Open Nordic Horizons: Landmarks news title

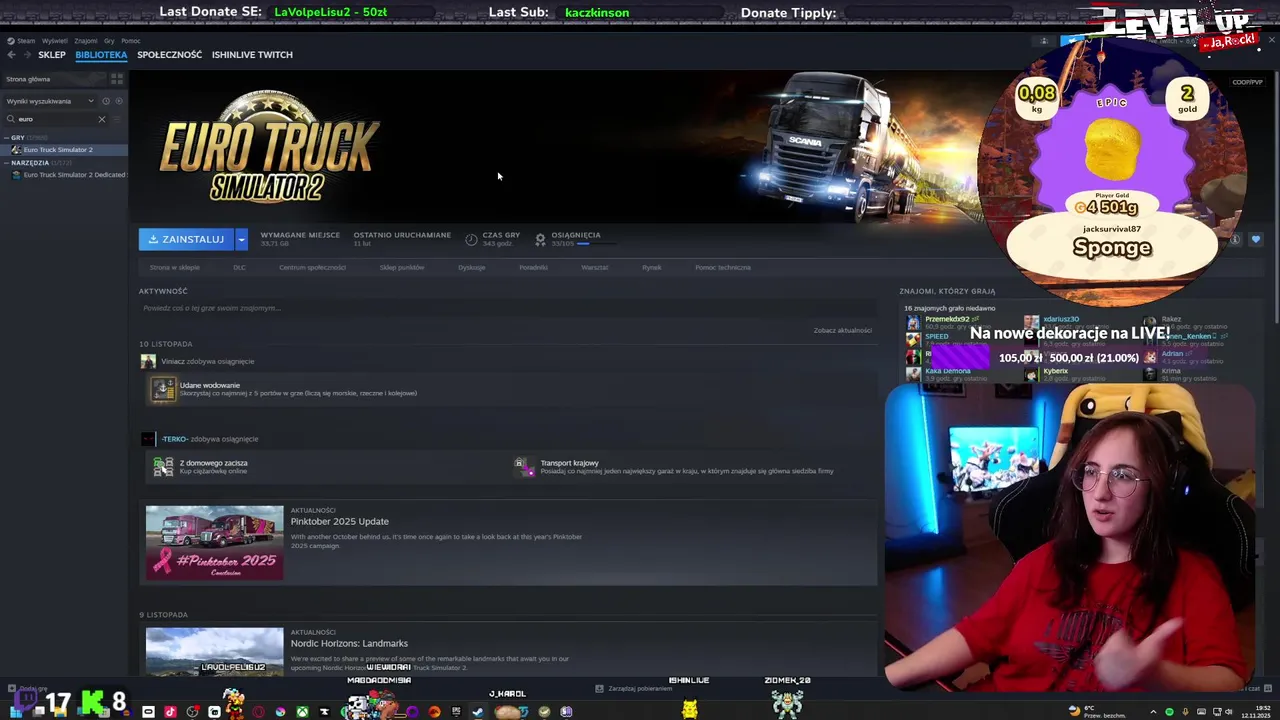click(349, 643)
